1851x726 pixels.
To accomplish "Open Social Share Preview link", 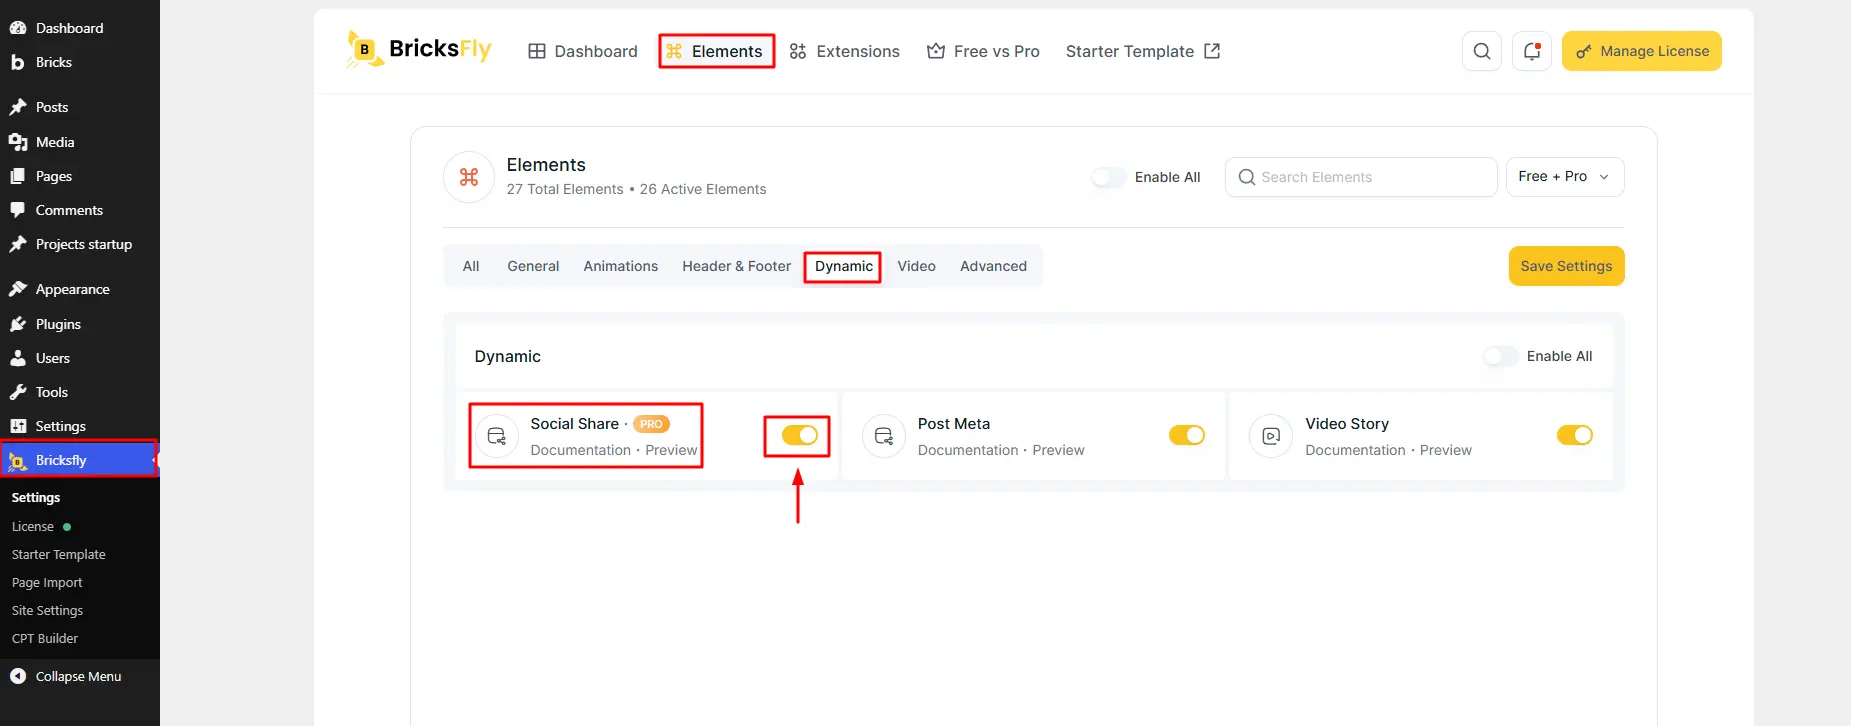I will pyautogui.click(x=671, y=450).
